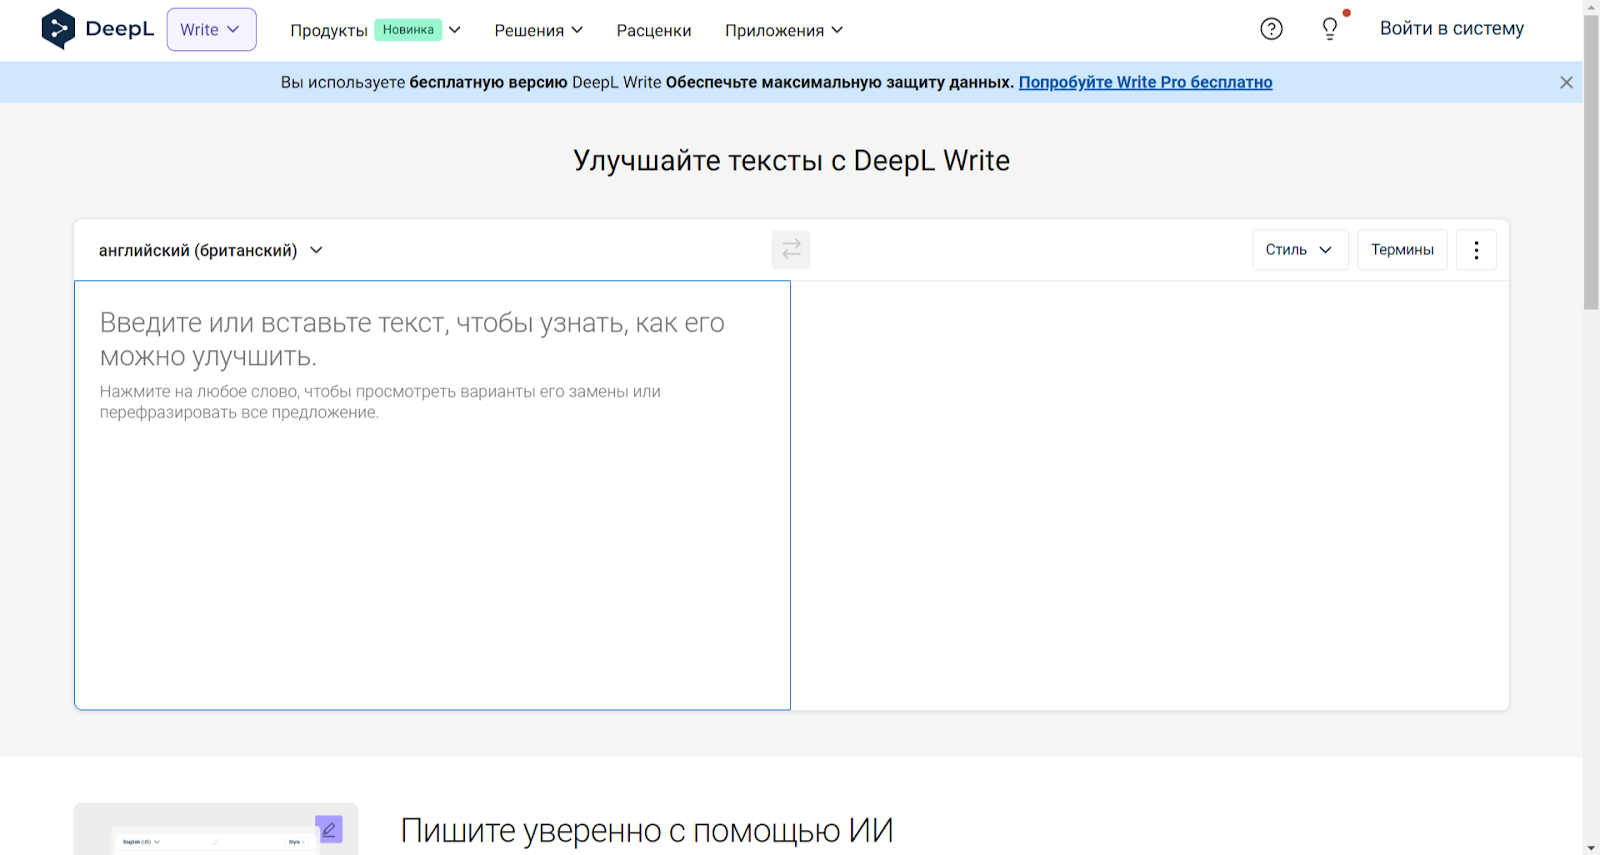
Task: Open the английский (британский) language dropdown
Action: (211, 250)
